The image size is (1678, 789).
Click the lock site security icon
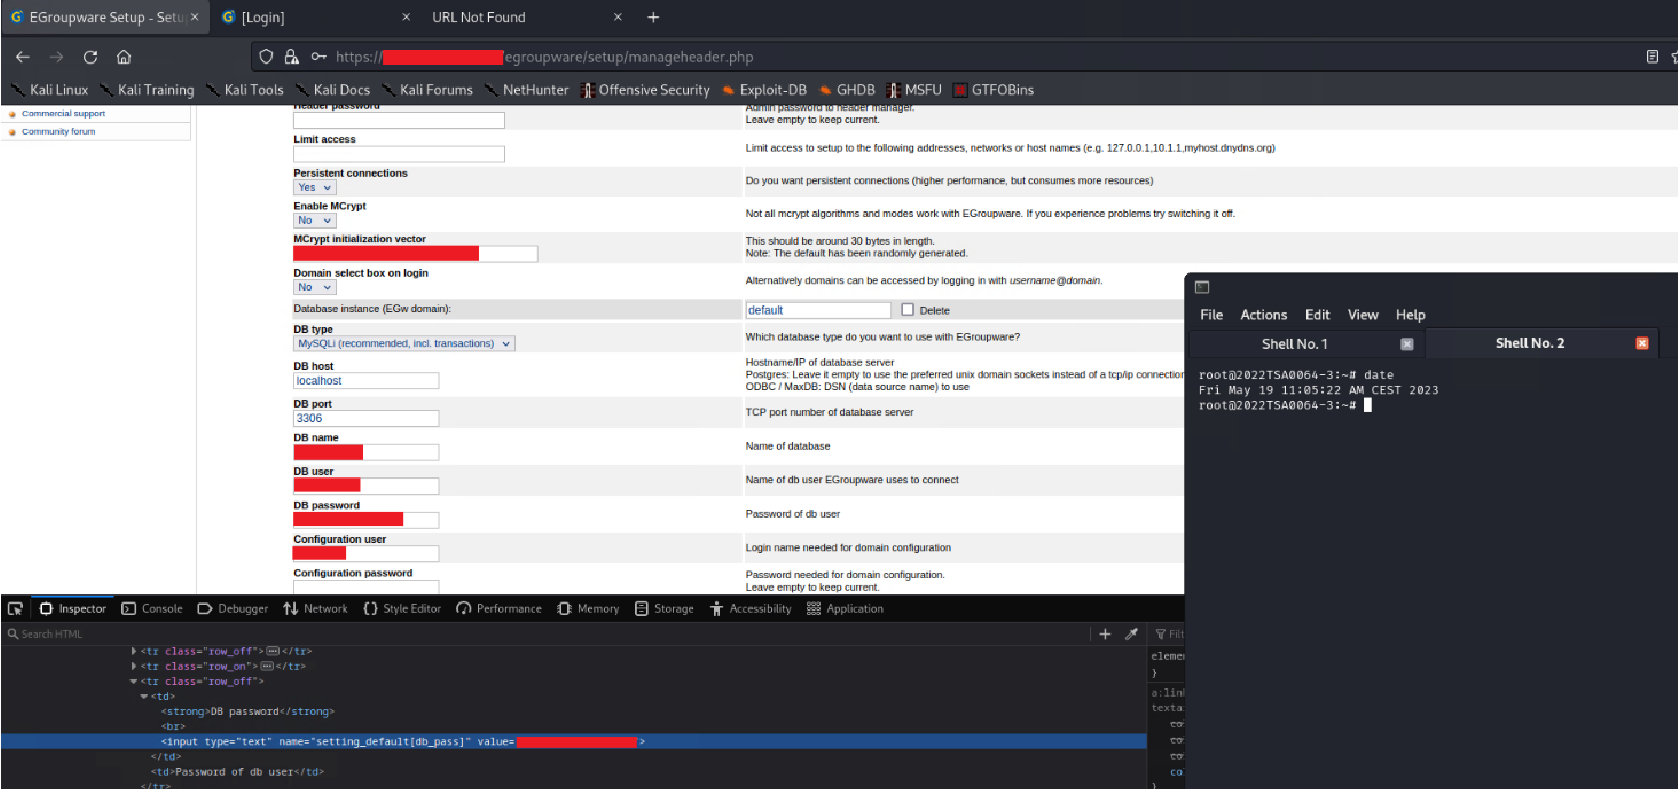(x=291, y=57)
